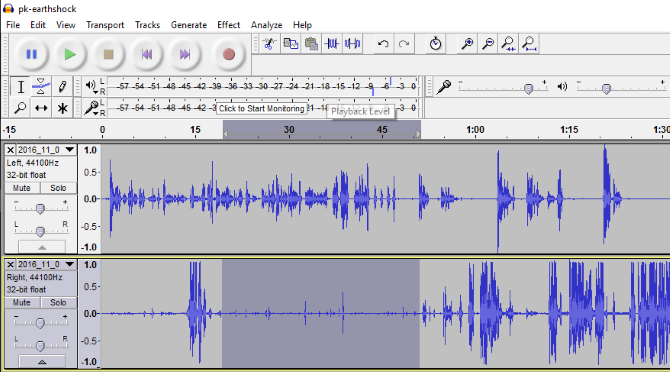This screenshot has height=372, width=670.
Task: Click the Left track gain slider
Action: (40, 208)
